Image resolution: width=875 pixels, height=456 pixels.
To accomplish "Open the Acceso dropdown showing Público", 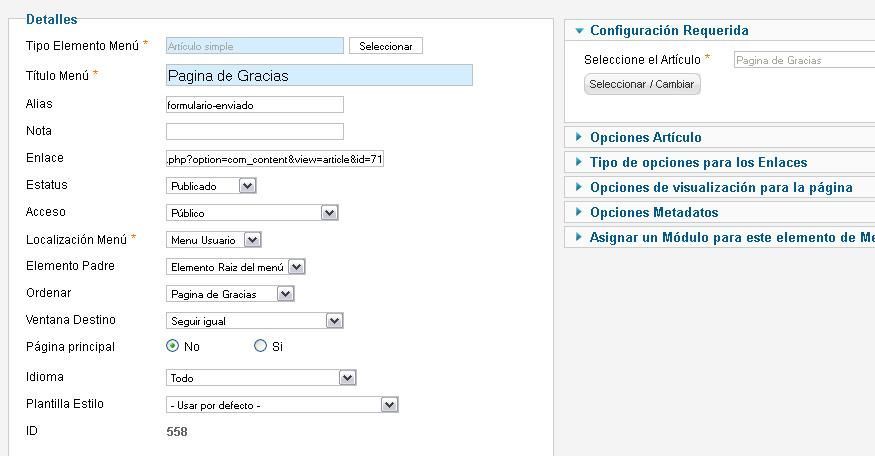I will 252,213.
